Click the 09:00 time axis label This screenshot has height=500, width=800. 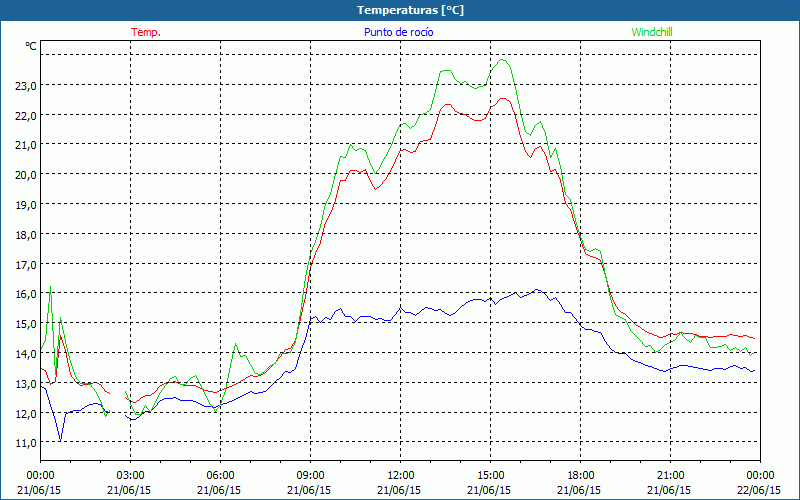(309, 476)
